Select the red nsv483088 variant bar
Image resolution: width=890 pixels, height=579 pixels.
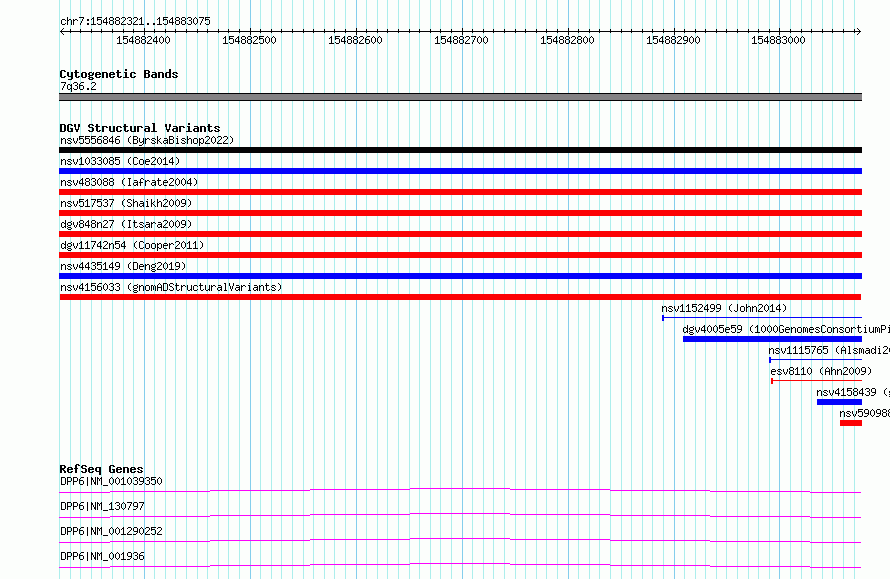[460, 192]
